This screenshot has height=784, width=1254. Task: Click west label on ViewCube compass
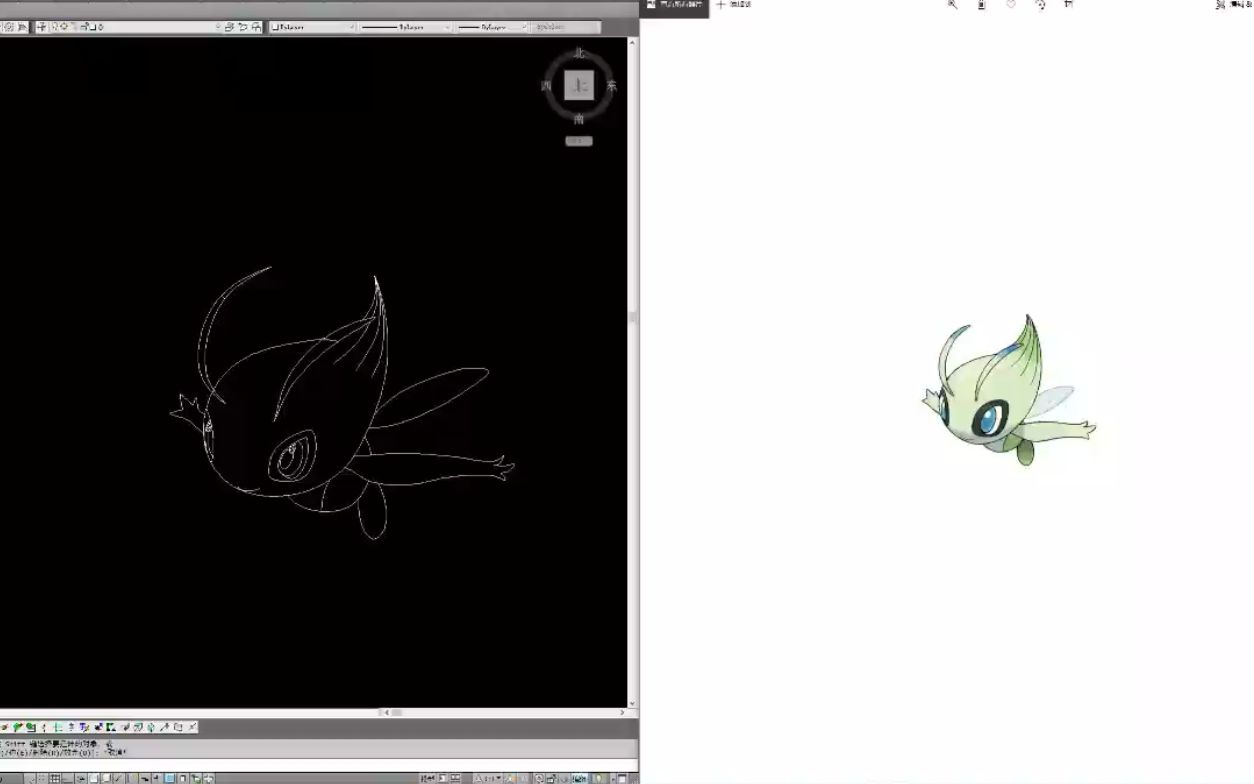tap(546, 86)
